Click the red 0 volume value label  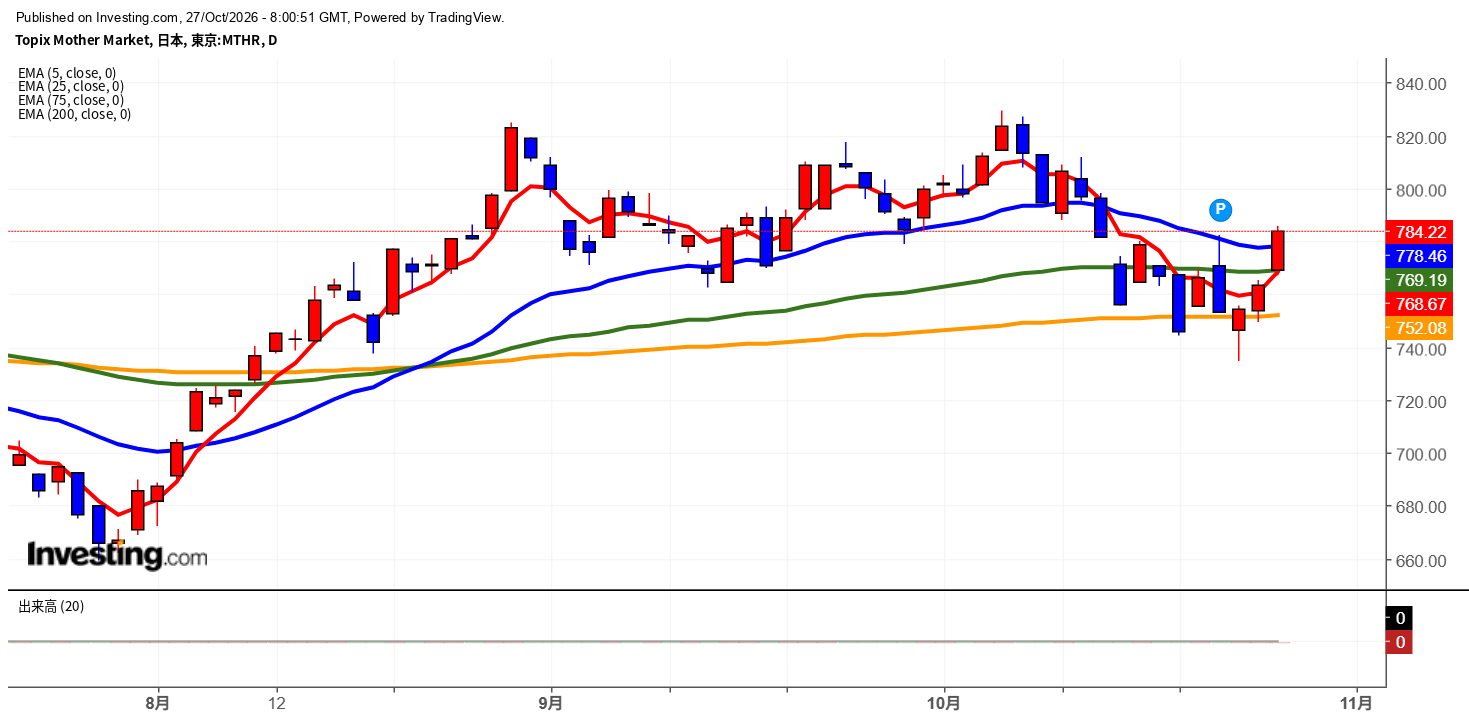(1399, 642)
